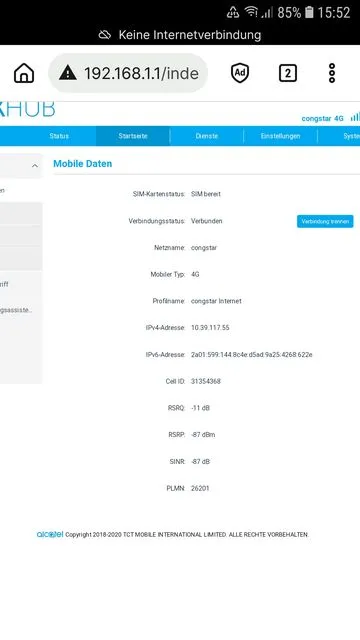Tap the browser home icon

tap(24, 73)
